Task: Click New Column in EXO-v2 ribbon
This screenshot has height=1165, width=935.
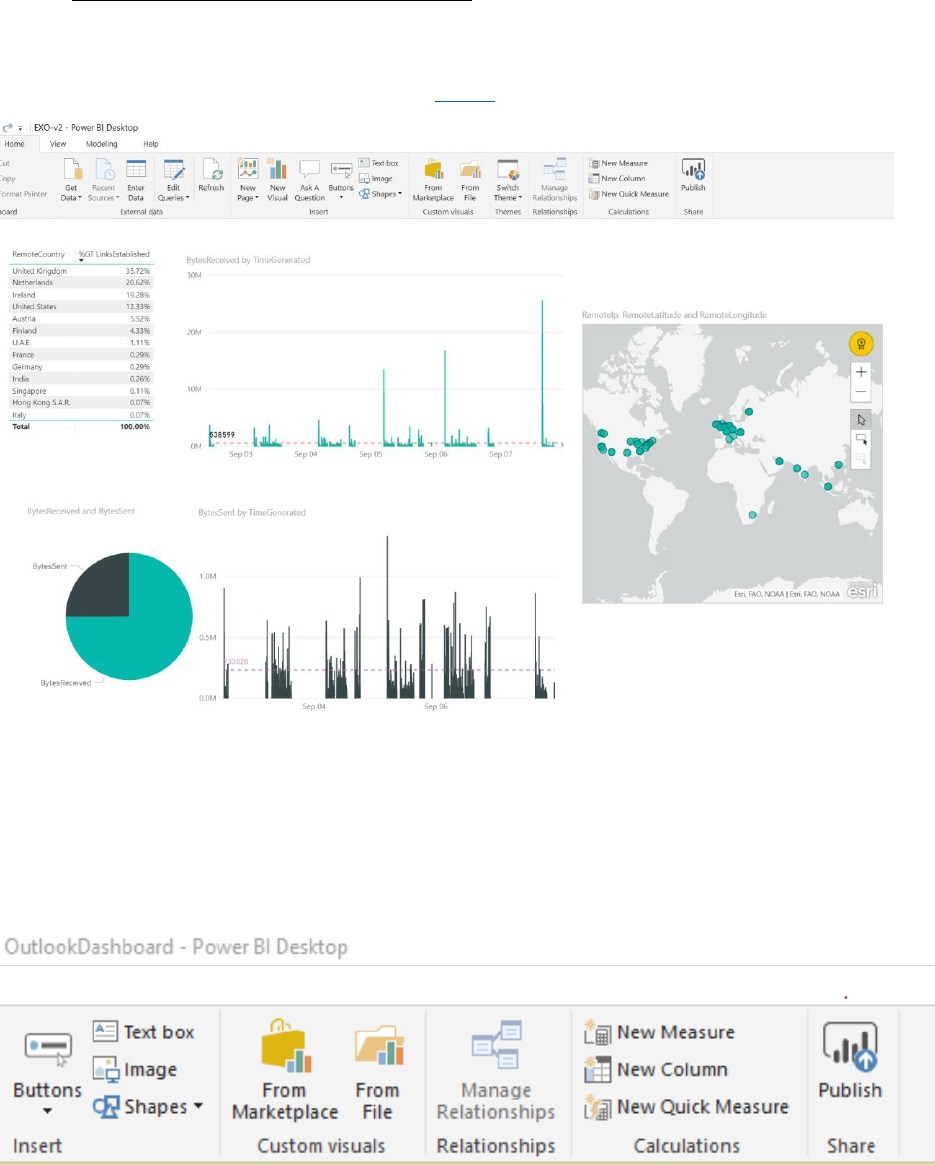Action: click(x=616, y=178)
